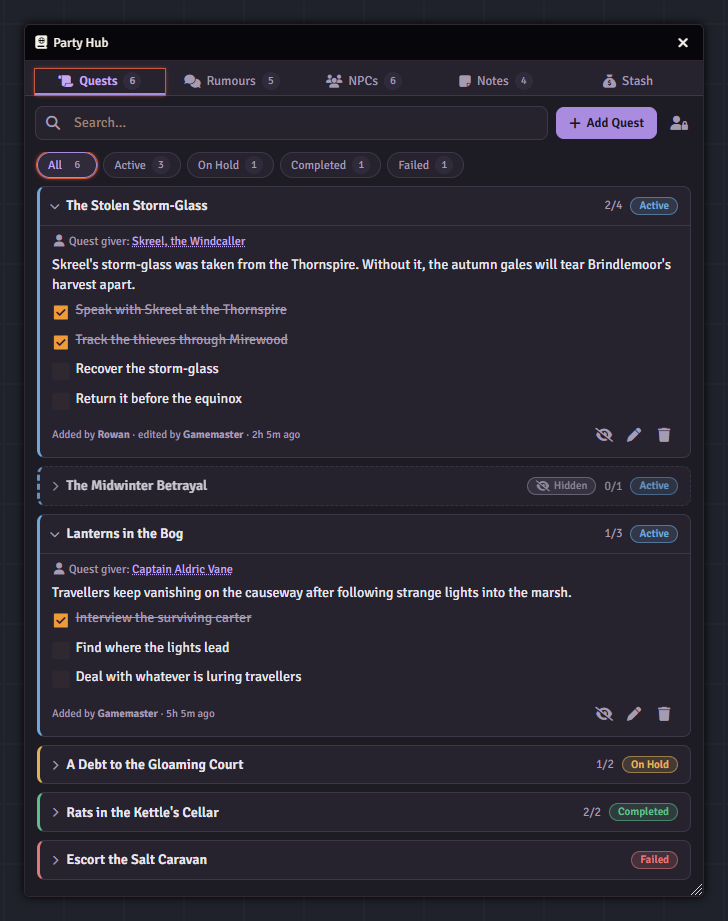728x921 pixels.
Task: Open Skreel, the Windcaller NPC link
Action: (189, 241)
